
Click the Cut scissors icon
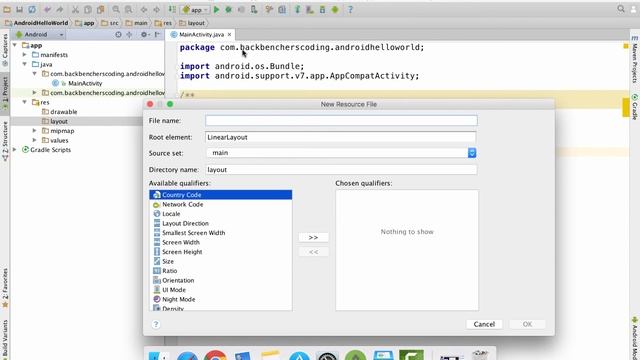[75, 9]
